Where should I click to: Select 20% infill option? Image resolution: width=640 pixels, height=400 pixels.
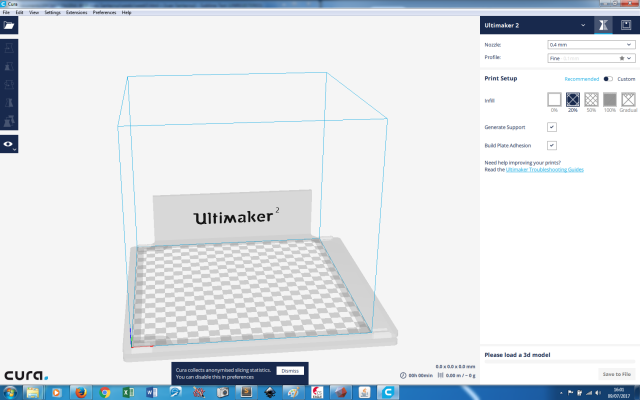pyautogui.click(x=573, y=99)
